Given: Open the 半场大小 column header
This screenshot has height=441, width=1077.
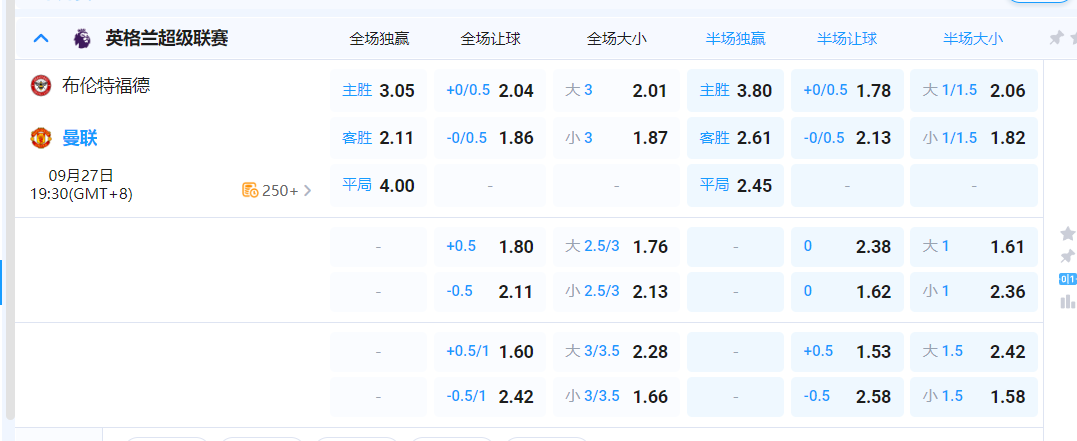Looking at the screenshot, I should (x=972, y=39).
